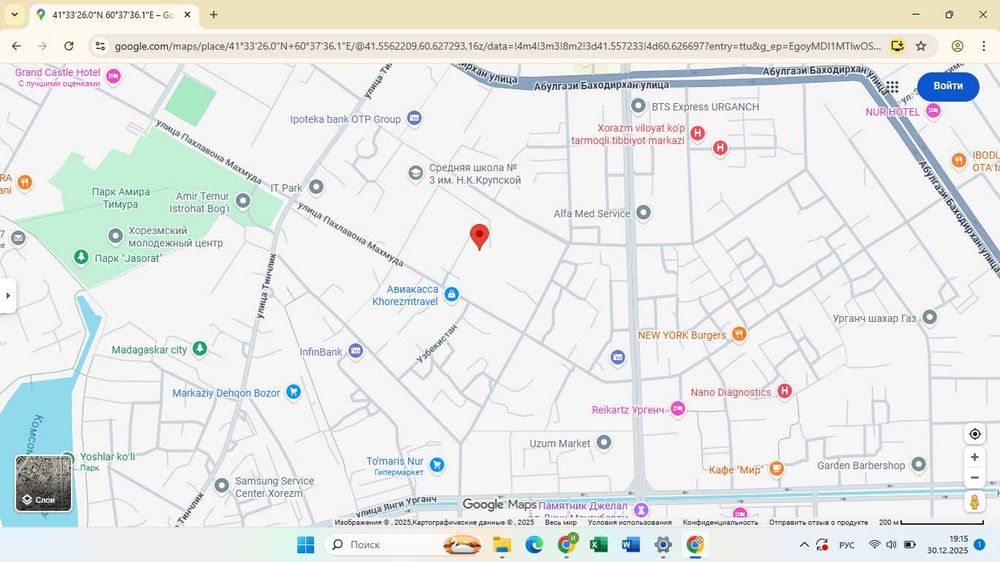Viewport: 1000px width, 562px height.
Task: Click the taskbar Поиск search box
Action: tap(404, 545)
